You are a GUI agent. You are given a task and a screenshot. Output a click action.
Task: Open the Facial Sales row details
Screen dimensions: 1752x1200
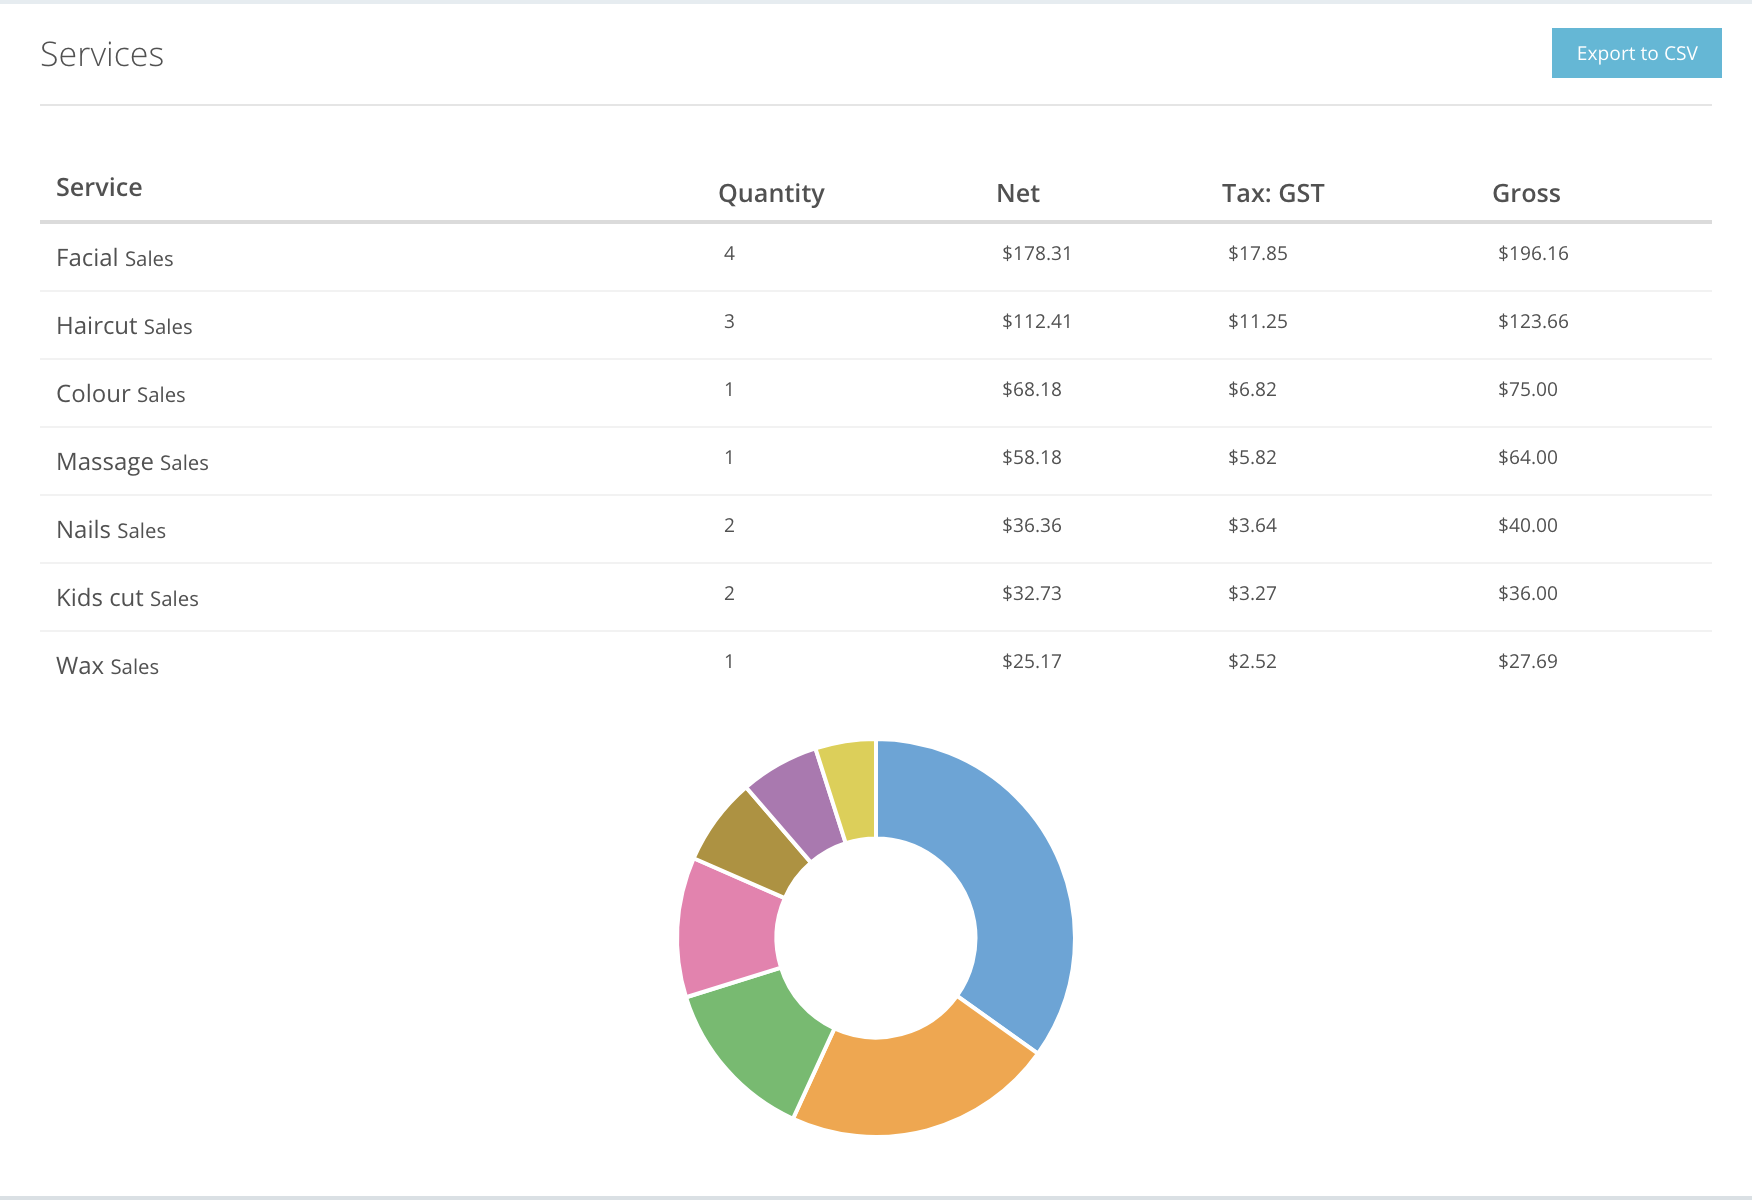click(x=115, y=257)
